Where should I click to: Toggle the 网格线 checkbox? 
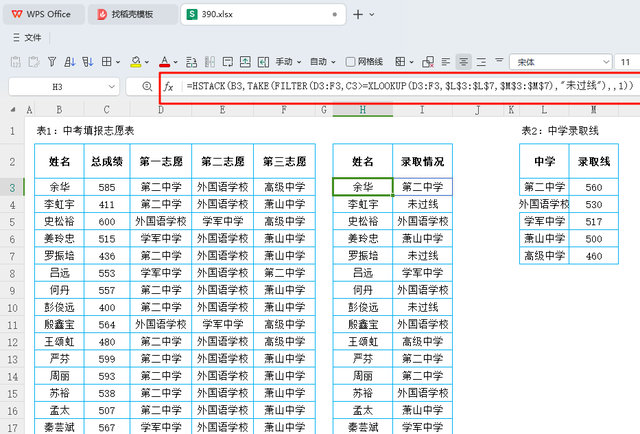click(x=350, y=62)
